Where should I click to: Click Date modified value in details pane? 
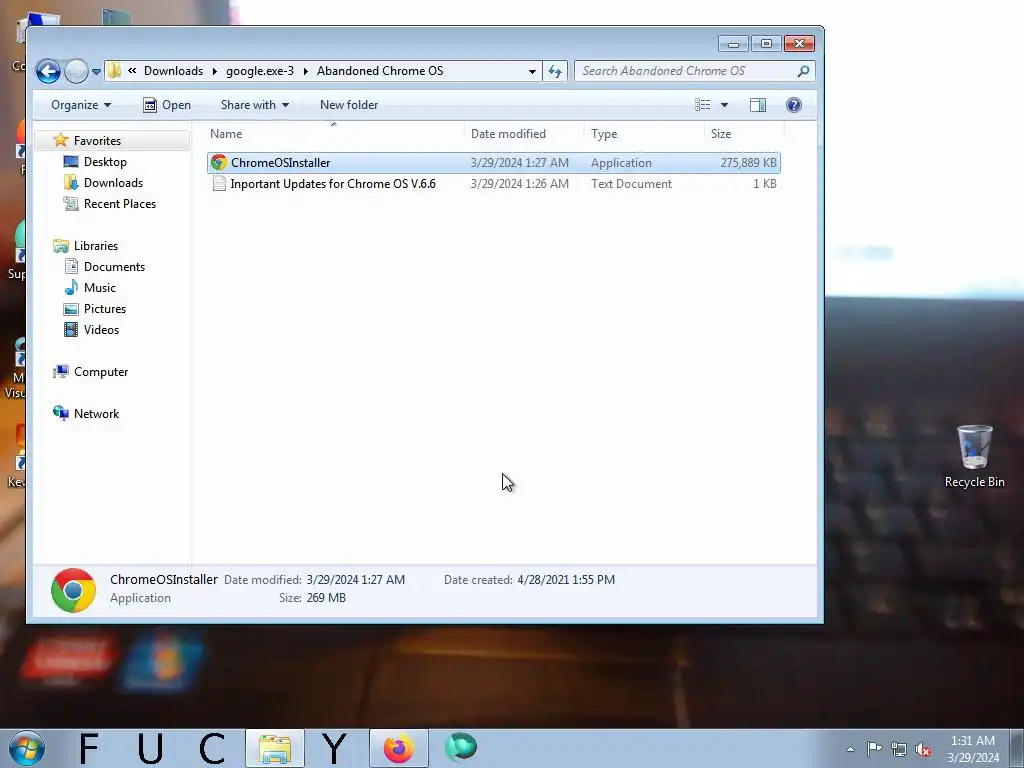click(355, 579)
